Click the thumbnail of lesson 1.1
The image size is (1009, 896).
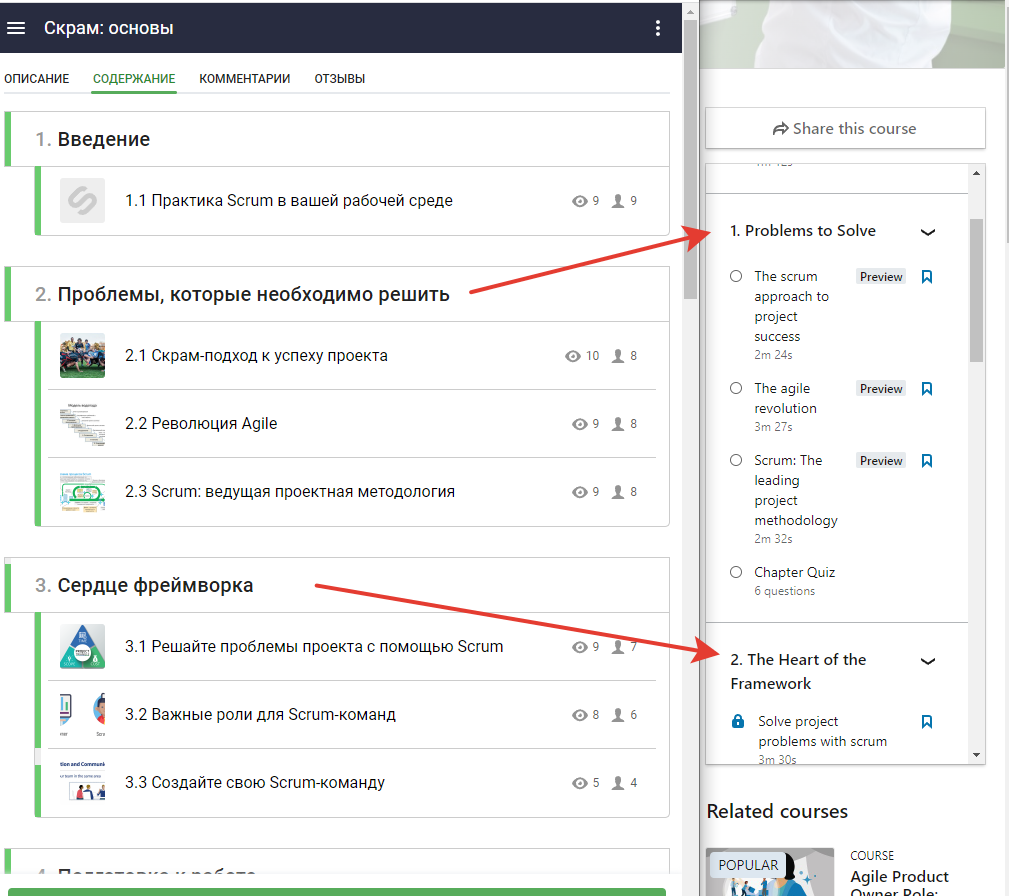[x=82, y=201]
